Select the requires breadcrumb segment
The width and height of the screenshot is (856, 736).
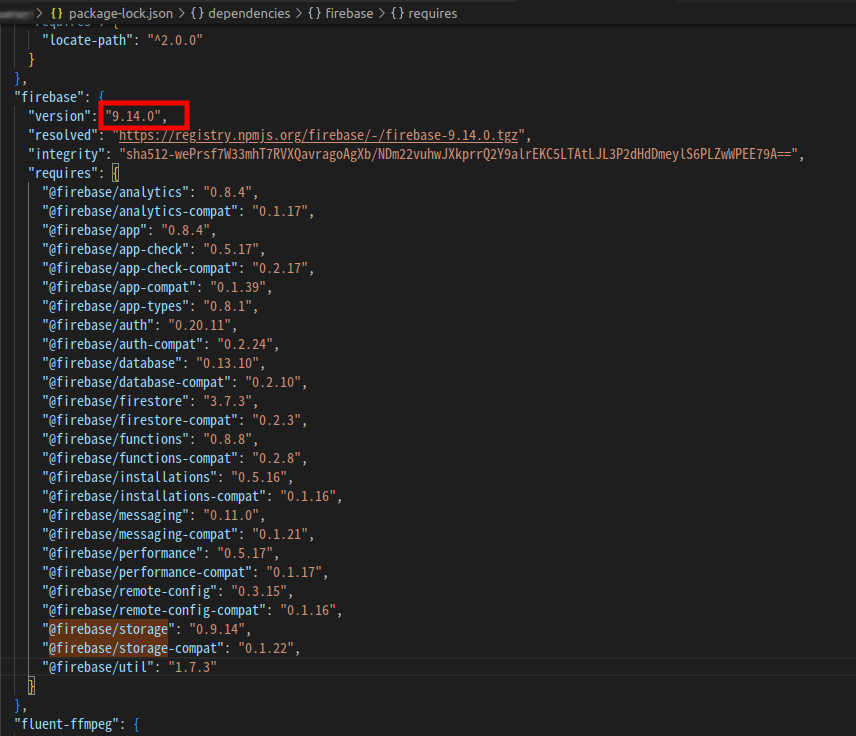click(x=432, y=13)
